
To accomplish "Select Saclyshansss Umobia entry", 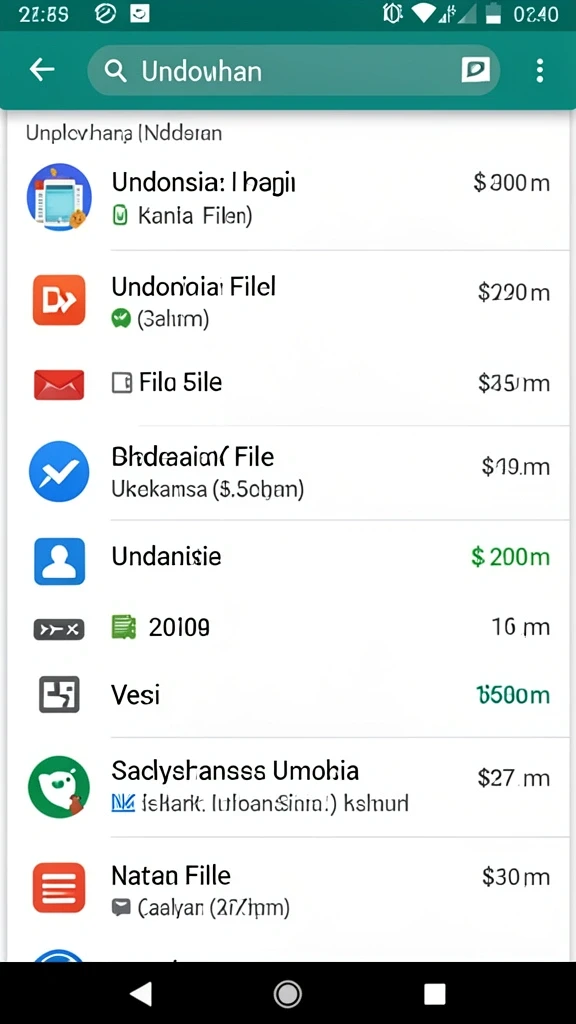I will coord(288,787).
